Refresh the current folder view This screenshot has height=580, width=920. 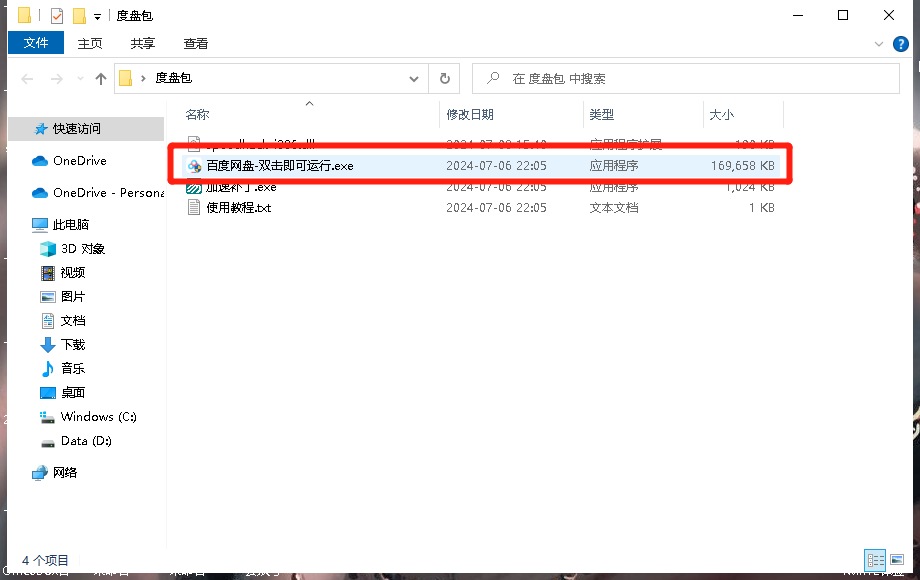(445, 79)
